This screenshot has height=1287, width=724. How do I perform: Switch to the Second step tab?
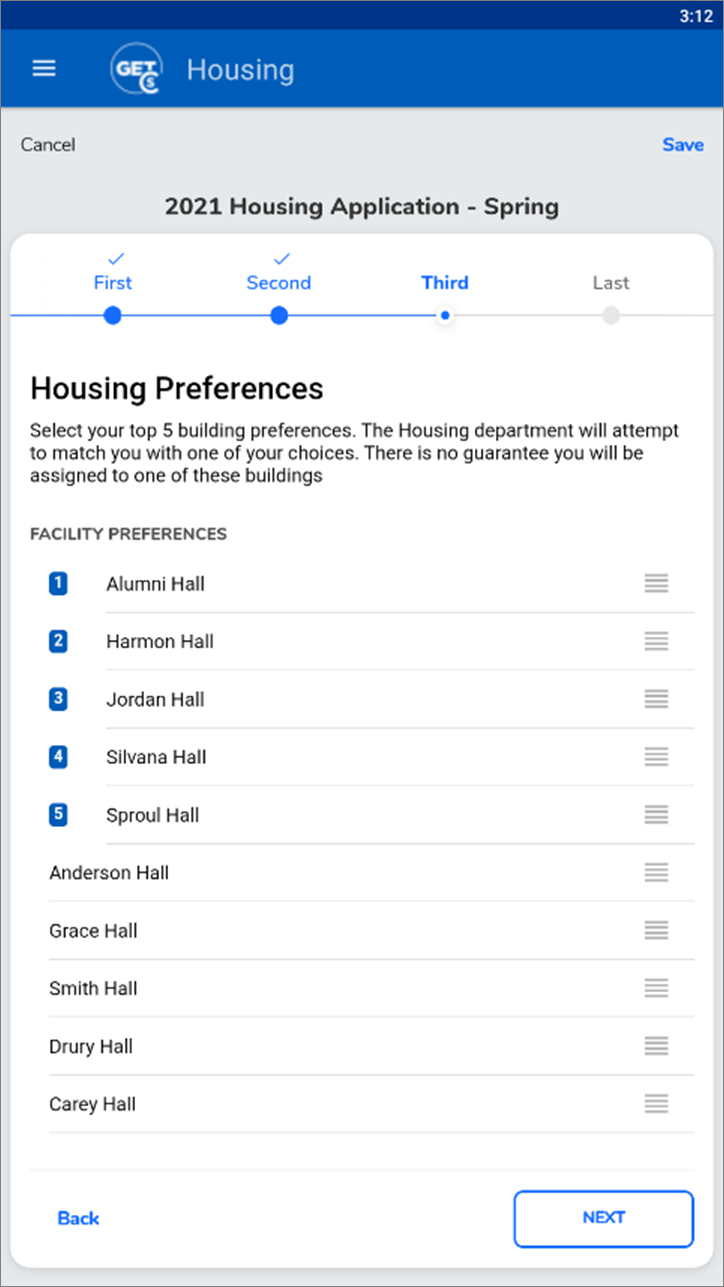(279, 283)
